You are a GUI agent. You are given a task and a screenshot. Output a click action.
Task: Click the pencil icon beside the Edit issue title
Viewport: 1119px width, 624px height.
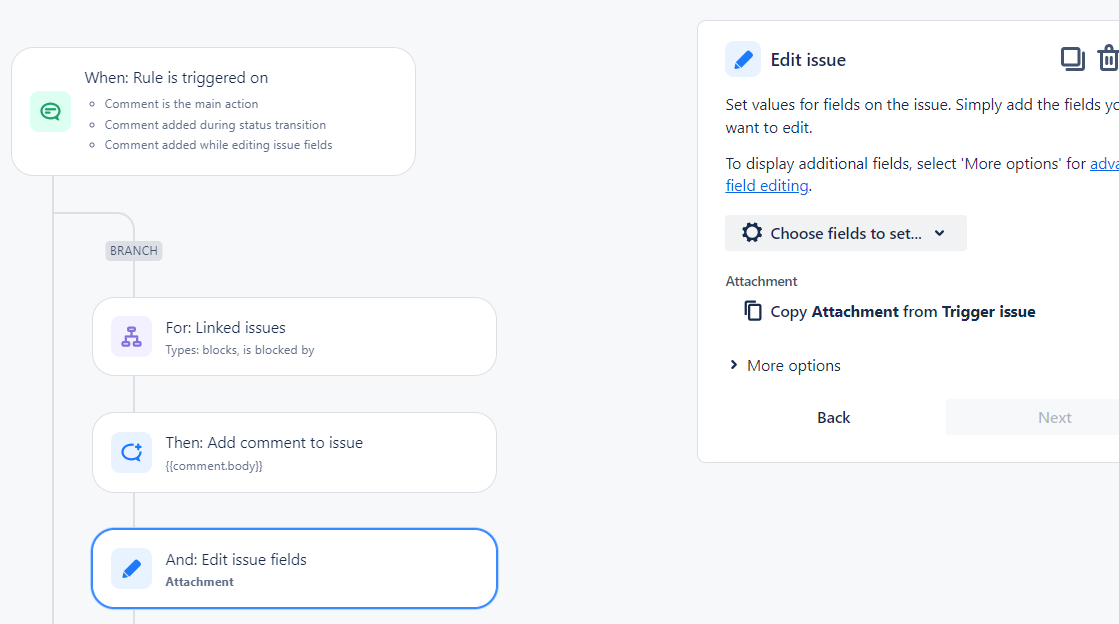pos(743,59)
